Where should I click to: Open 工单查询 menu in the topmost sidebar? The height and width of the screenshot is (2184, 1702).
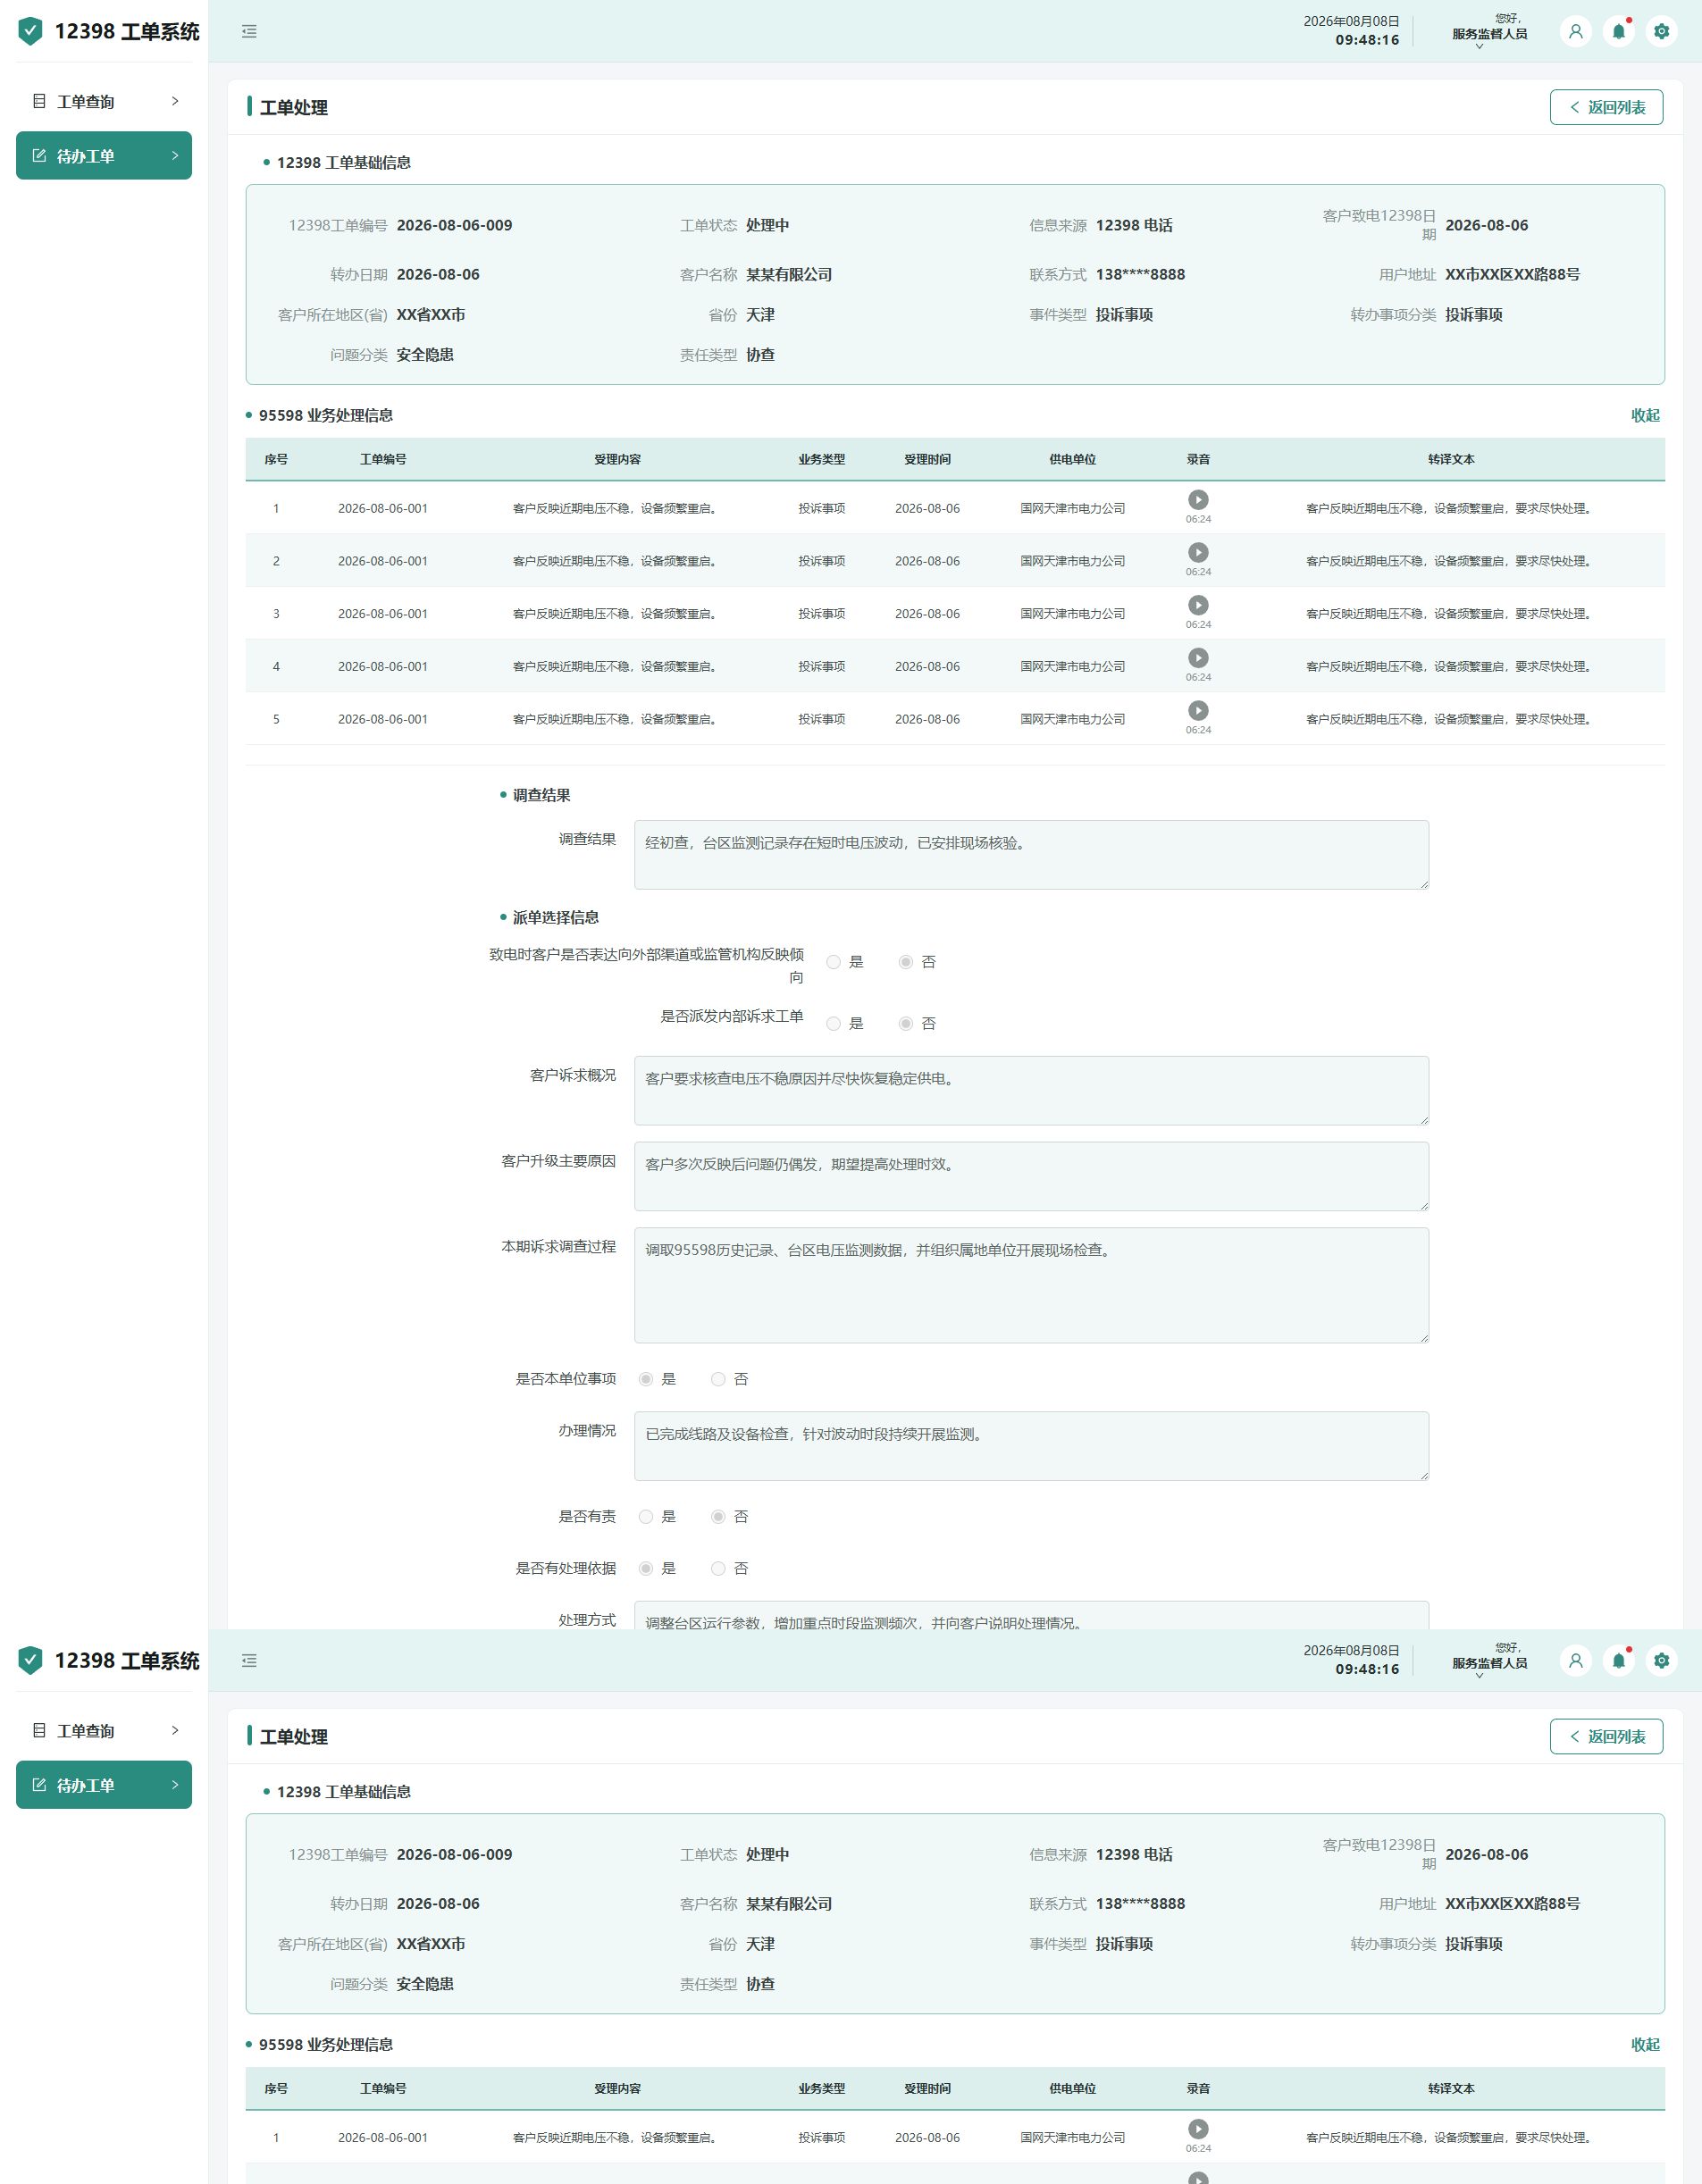pyautogui.click(x=104, y=101)
